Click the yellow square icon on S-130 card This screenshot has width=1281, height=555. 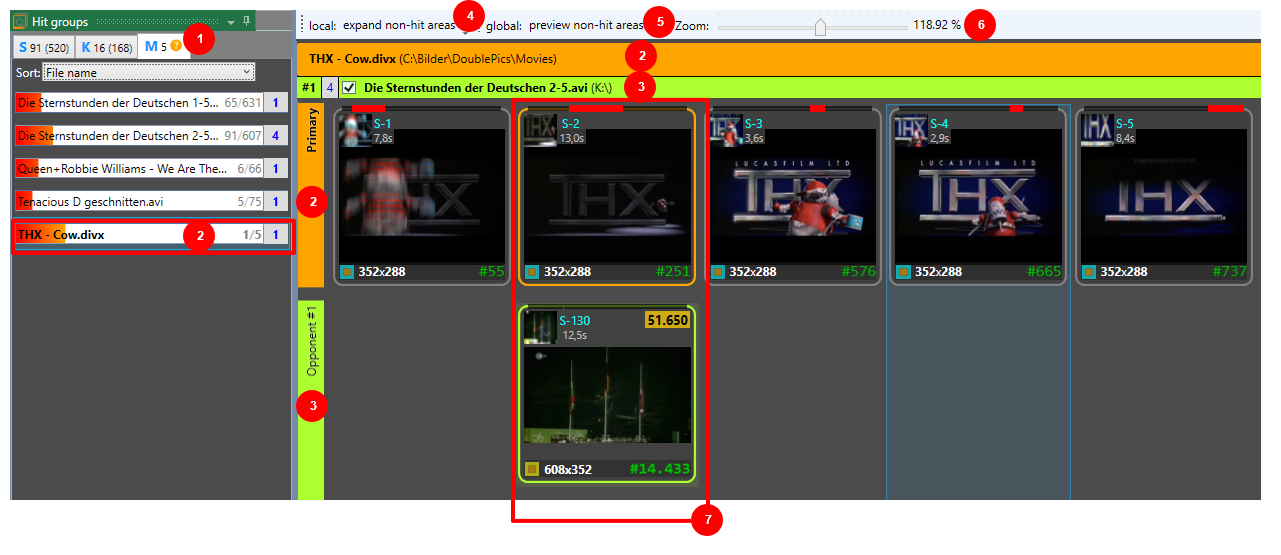(x=531, y=469)
